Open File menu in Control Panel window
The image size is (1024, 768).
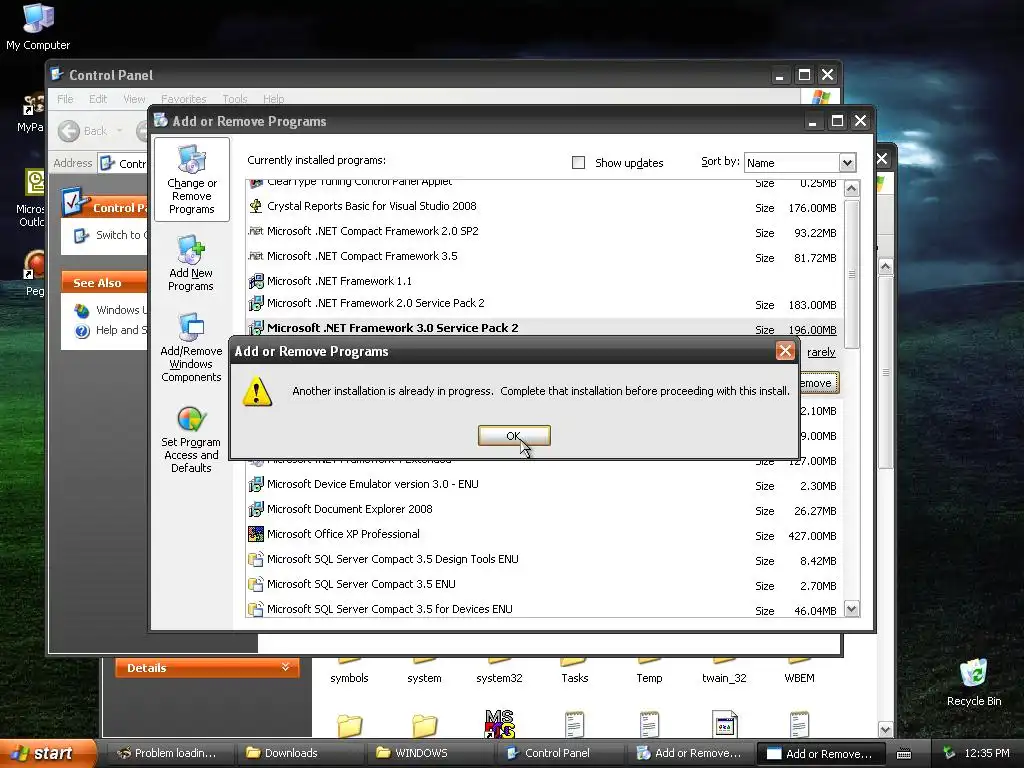click(65, 99)
